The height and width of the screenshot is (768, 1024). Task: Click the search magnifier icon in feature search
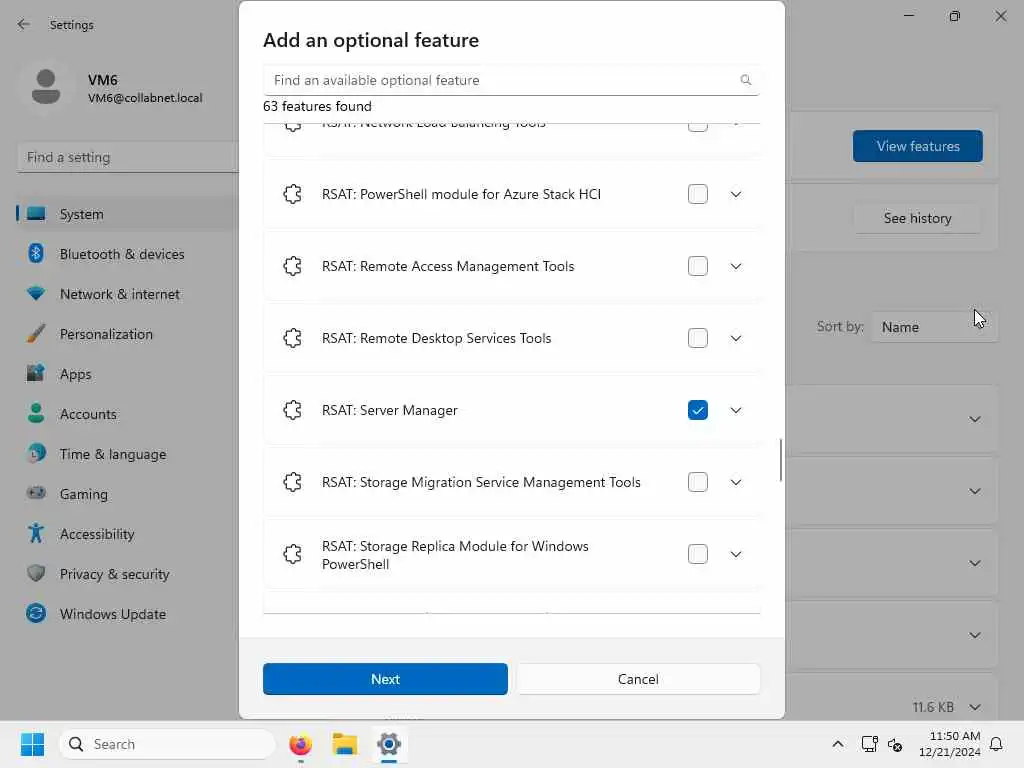click(x=745, y=80)
